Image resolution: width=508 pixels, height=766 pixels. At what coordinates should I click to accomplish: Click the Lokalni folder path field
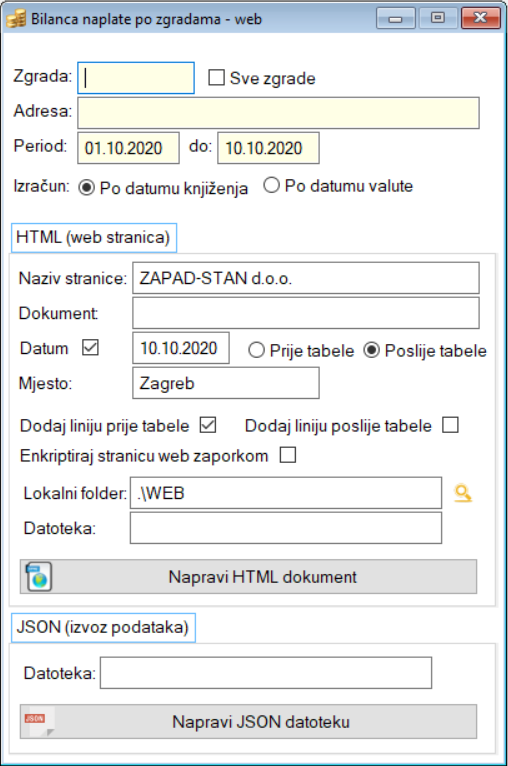pyautogui.click(x=286, y=493)
